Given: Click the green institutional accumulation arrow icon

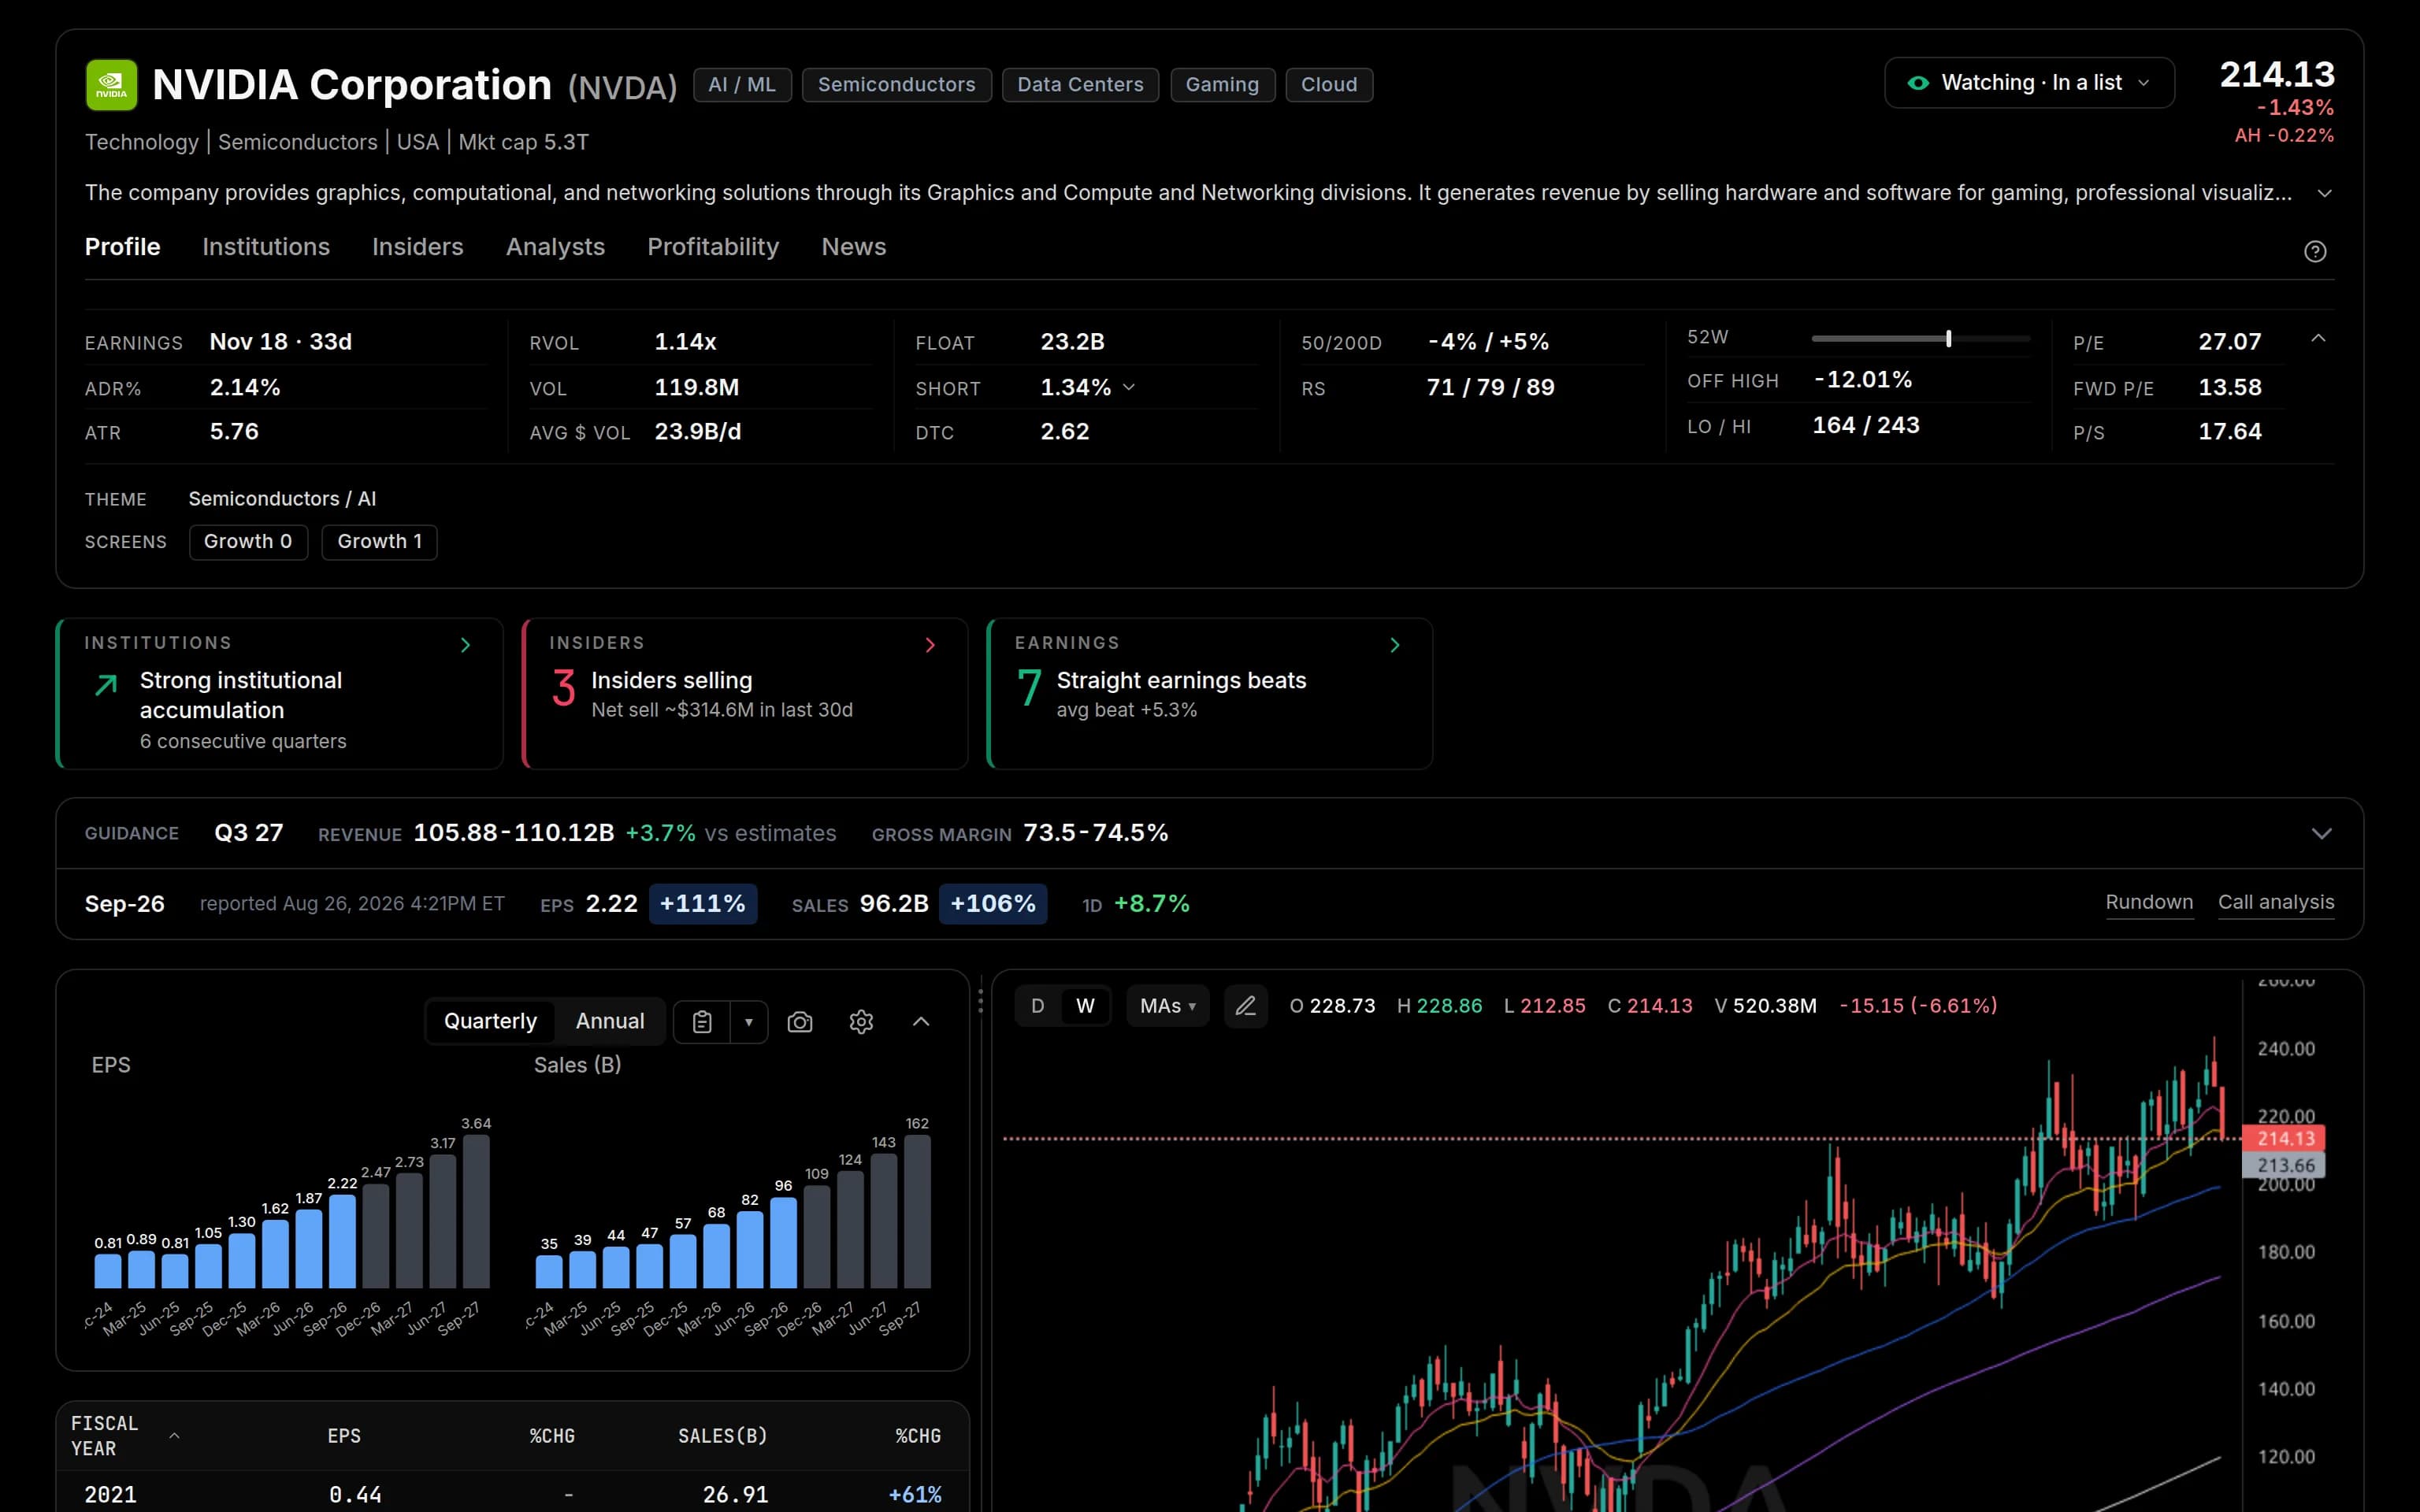Looking at the screenshot, I should [x=106, y=684].
